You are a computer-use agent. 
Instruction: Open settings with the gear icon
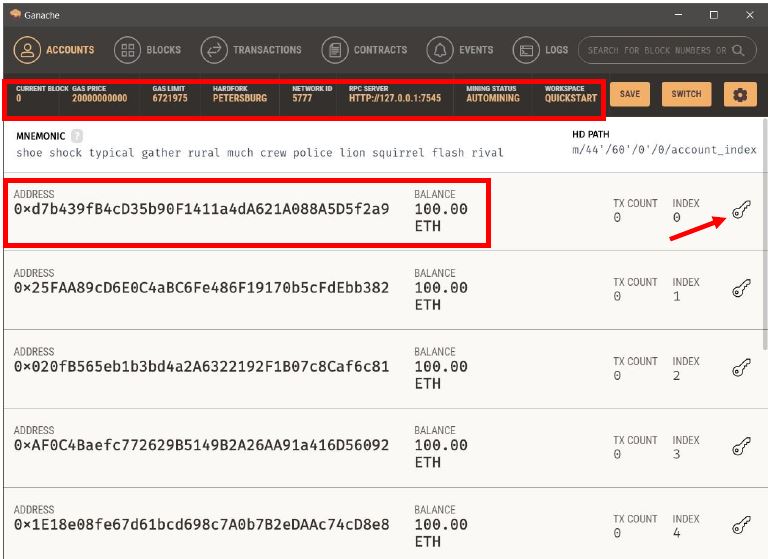click(740, 95)
